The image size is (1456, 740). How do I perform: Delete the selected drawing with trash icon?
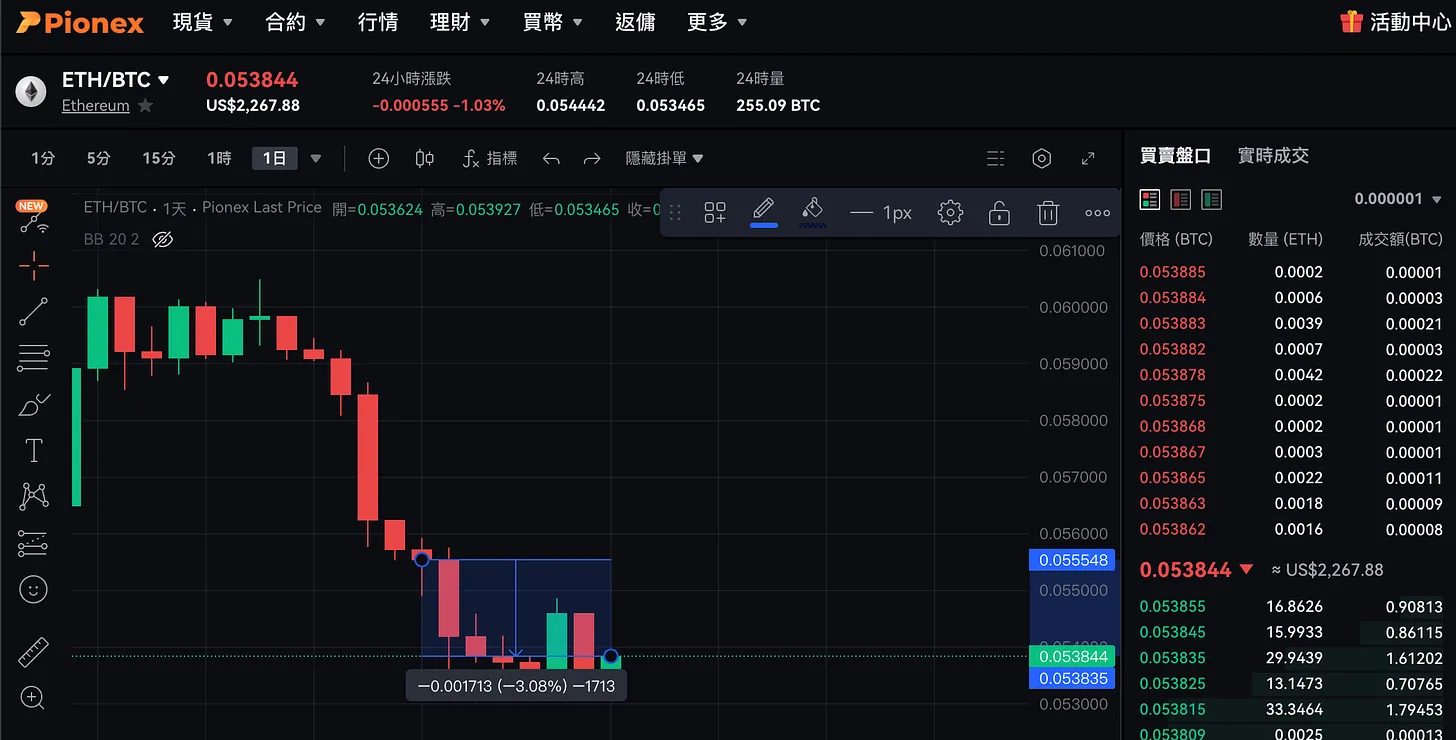coord(1047,212)
